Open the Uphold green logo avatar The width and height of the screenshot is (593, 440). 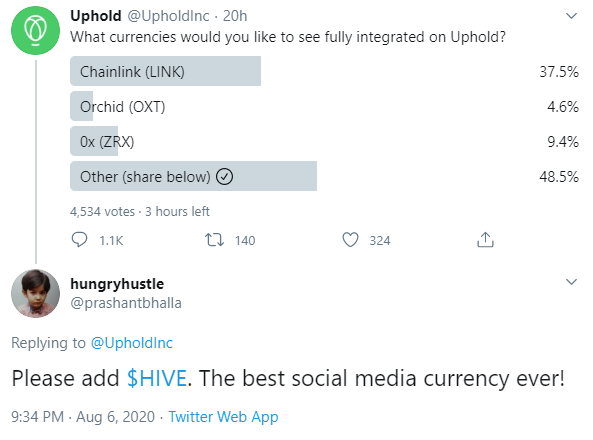[x=36, y=30]
